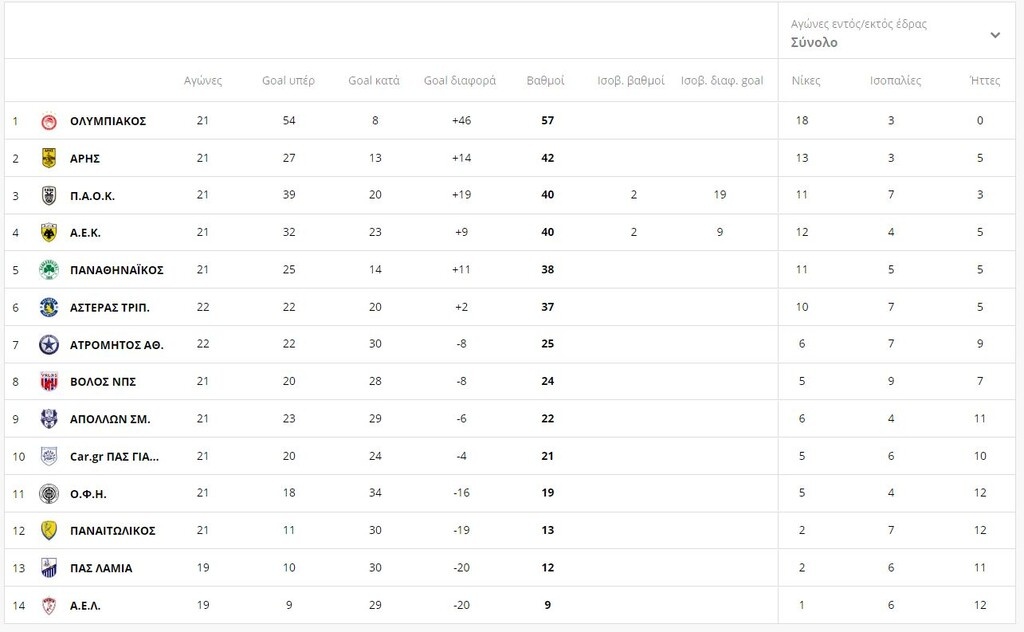Click the Panaitolikos yellow crest icon
The height and width of the screenshot is (632, 1024).
click(49, 531)
